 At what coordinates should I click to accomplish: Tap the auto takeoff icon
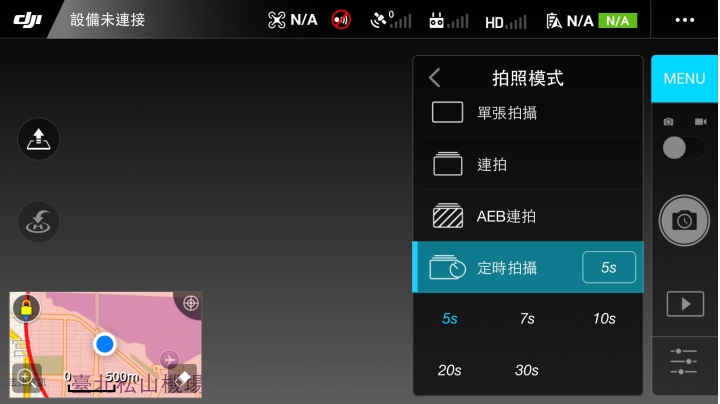click(39, 139)
